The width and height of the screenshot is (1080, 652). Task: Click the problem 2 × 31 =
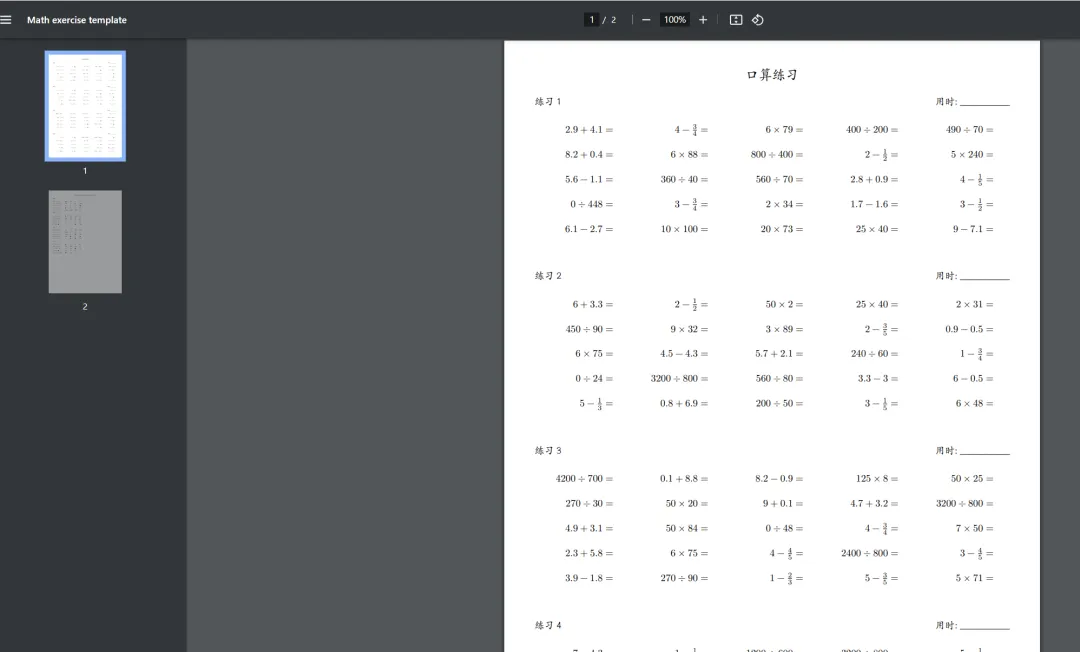(974, 304)
